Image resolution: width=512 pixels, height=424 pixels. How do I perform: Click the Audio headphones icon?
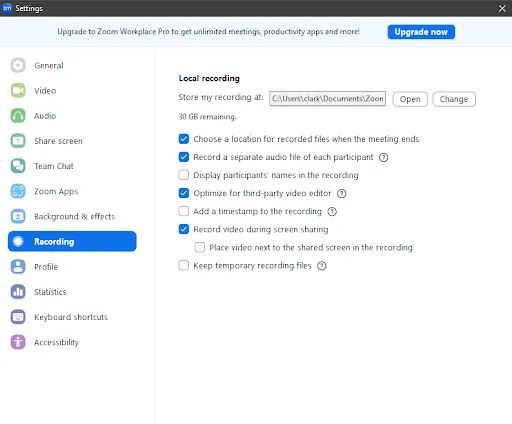[18, 116]
